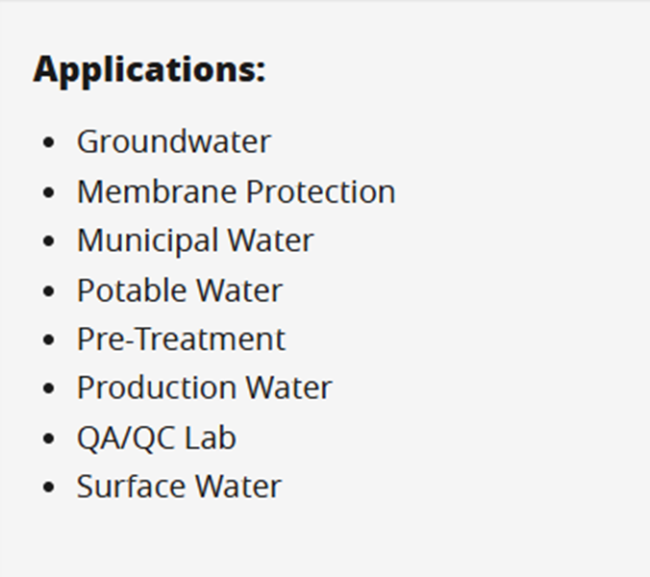Click the Applications heading

[149, 70]
